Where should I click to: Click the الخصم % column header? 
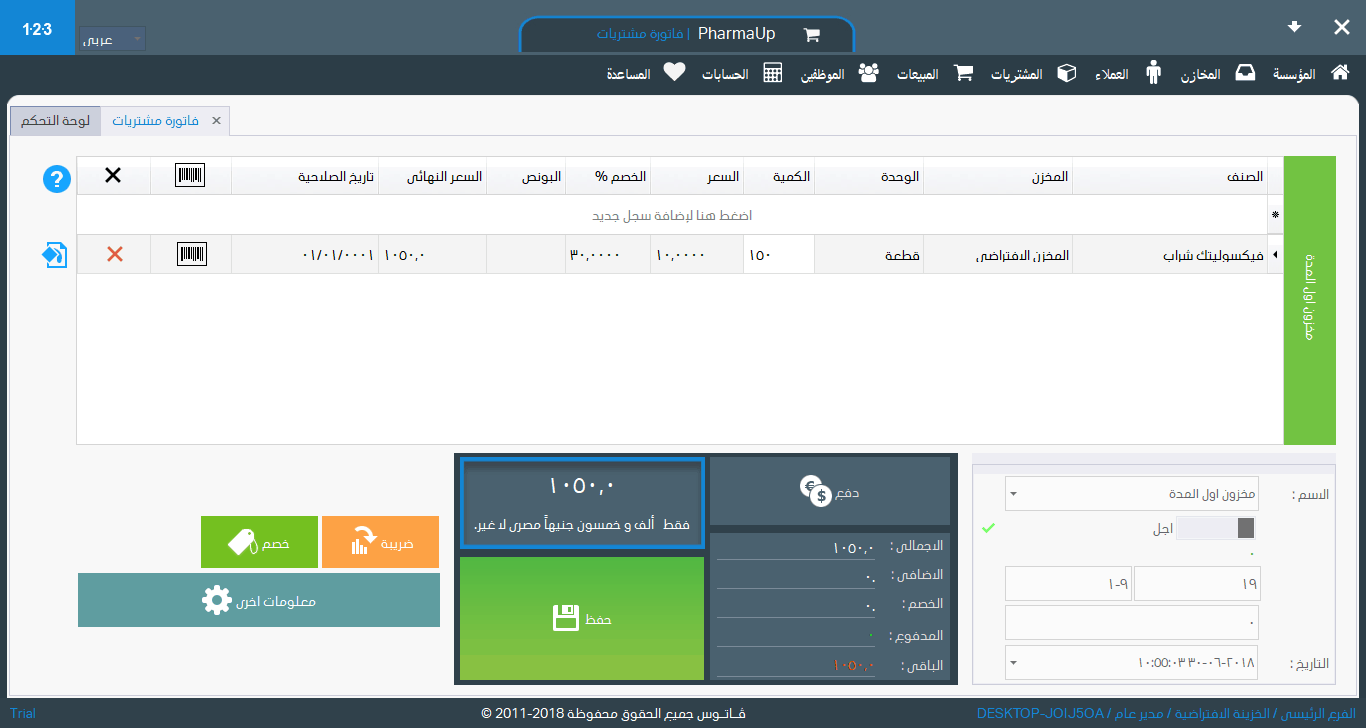point(608,176)
